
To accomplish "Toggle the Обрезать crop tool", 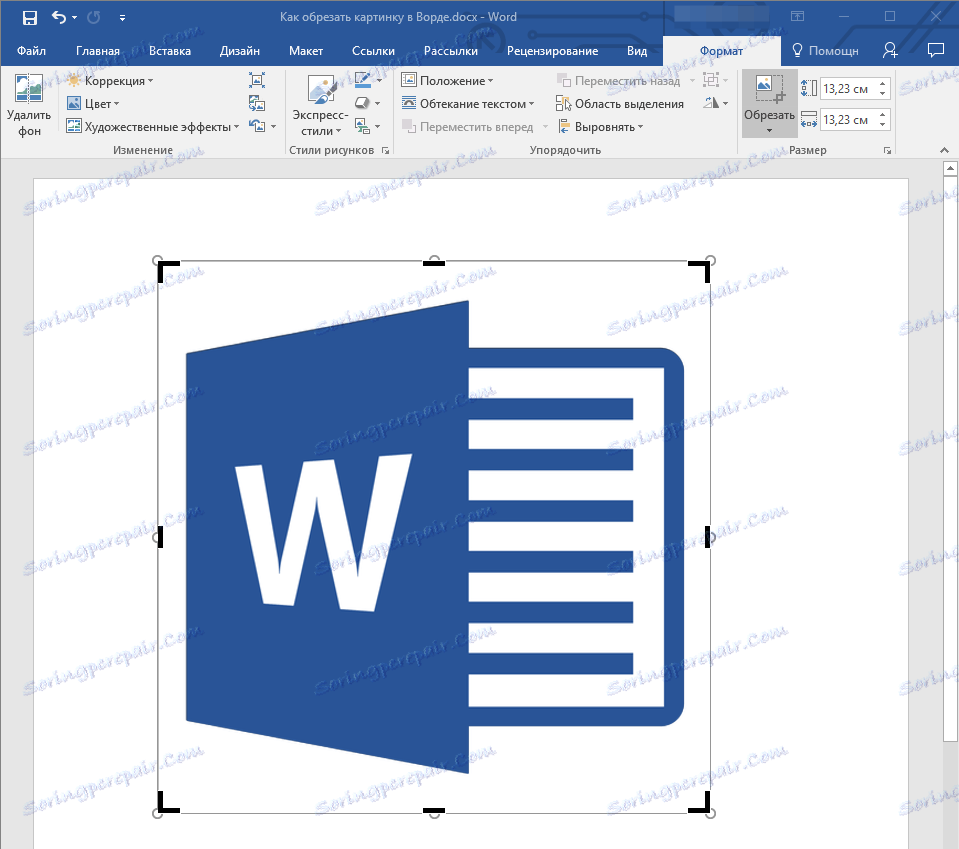I will (769, 98).
